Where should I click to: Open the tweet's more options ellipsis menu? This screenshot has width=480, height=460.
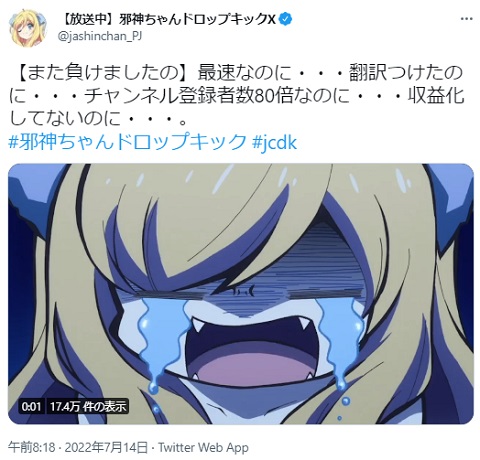(466, 19)
